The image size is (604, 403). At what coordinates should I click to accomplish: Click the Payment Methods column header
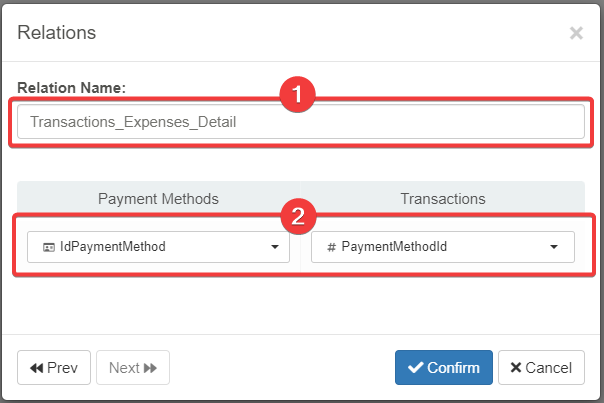pos(158,199)
